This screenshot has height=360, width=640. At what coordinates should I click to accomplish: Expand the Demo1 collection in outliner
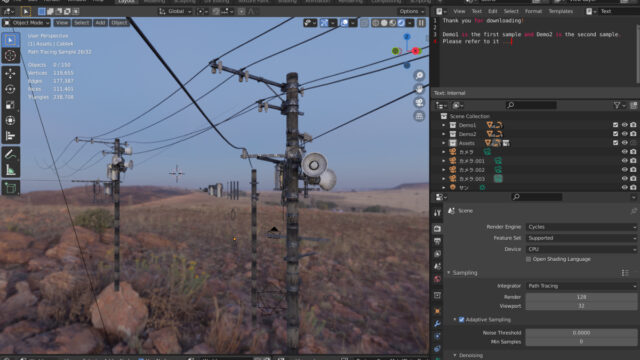point(444,125)
